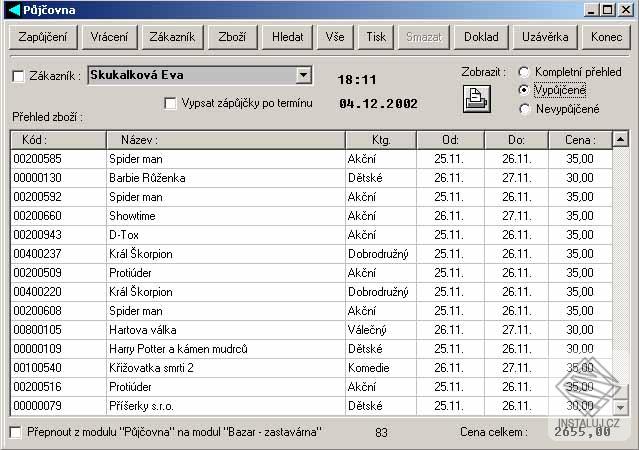Click the scrollbar down arrow
639x450 pixels.
click(x=621, y=407)
